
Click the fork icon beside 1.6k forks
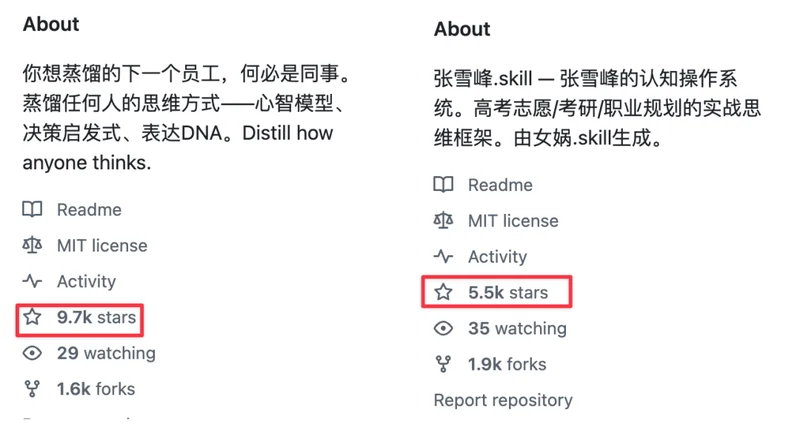pyautogui.click(x=33, y=389)
